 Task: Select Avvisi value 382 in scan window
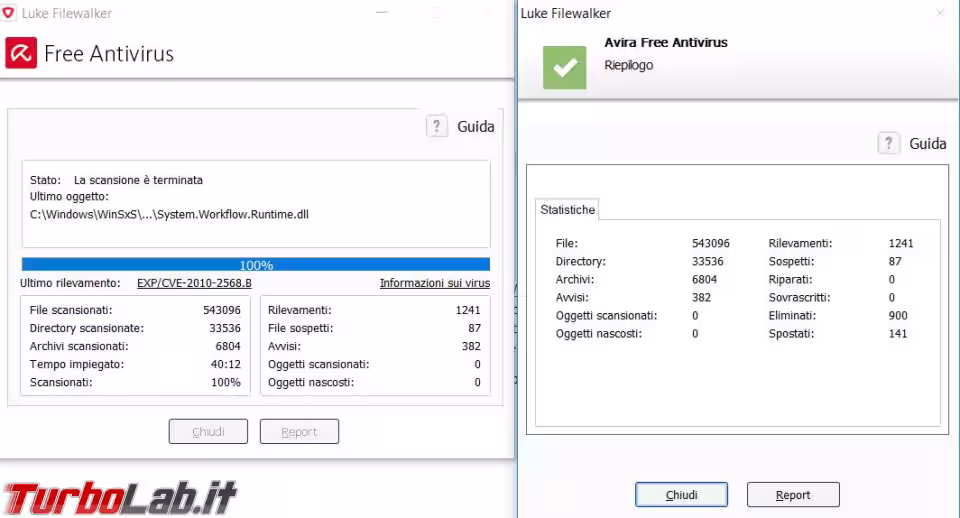pyautogui.click(x=471, y=346)
